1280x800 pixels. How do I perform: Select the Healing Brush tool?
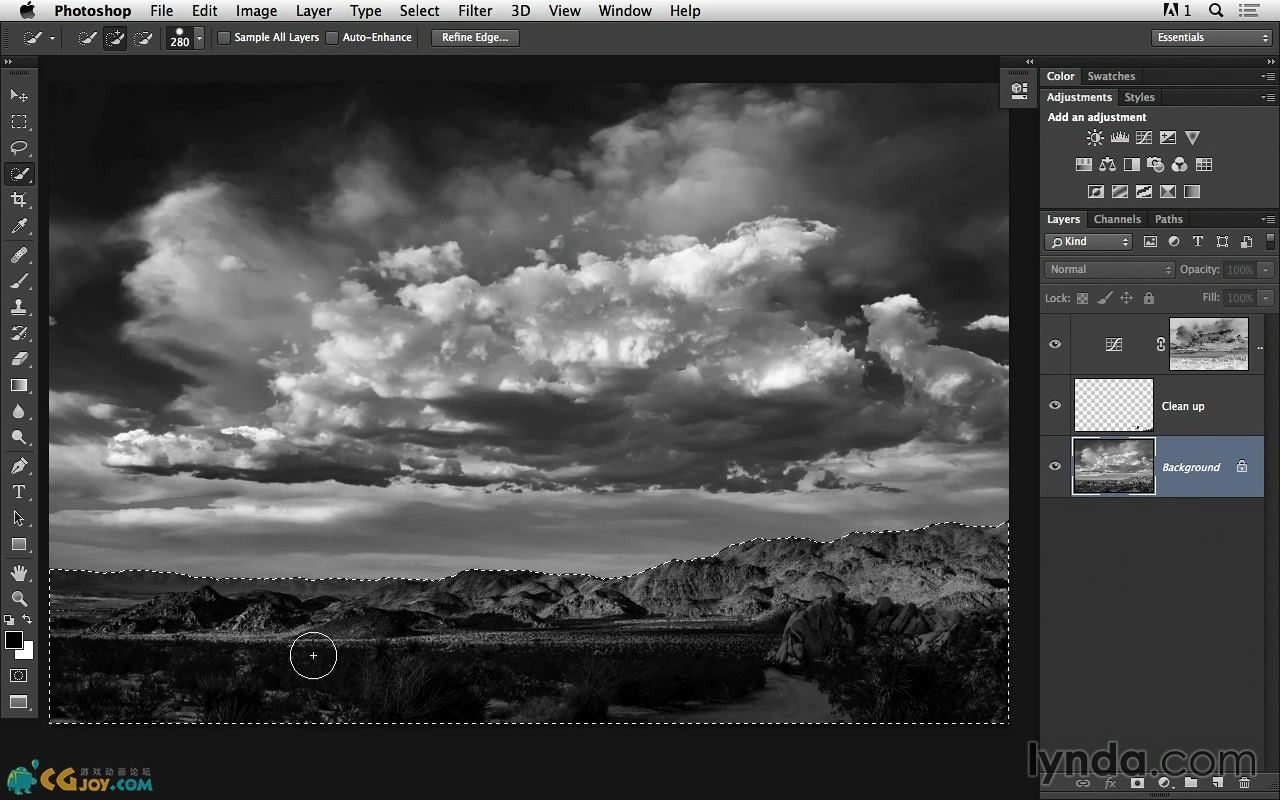19,256
